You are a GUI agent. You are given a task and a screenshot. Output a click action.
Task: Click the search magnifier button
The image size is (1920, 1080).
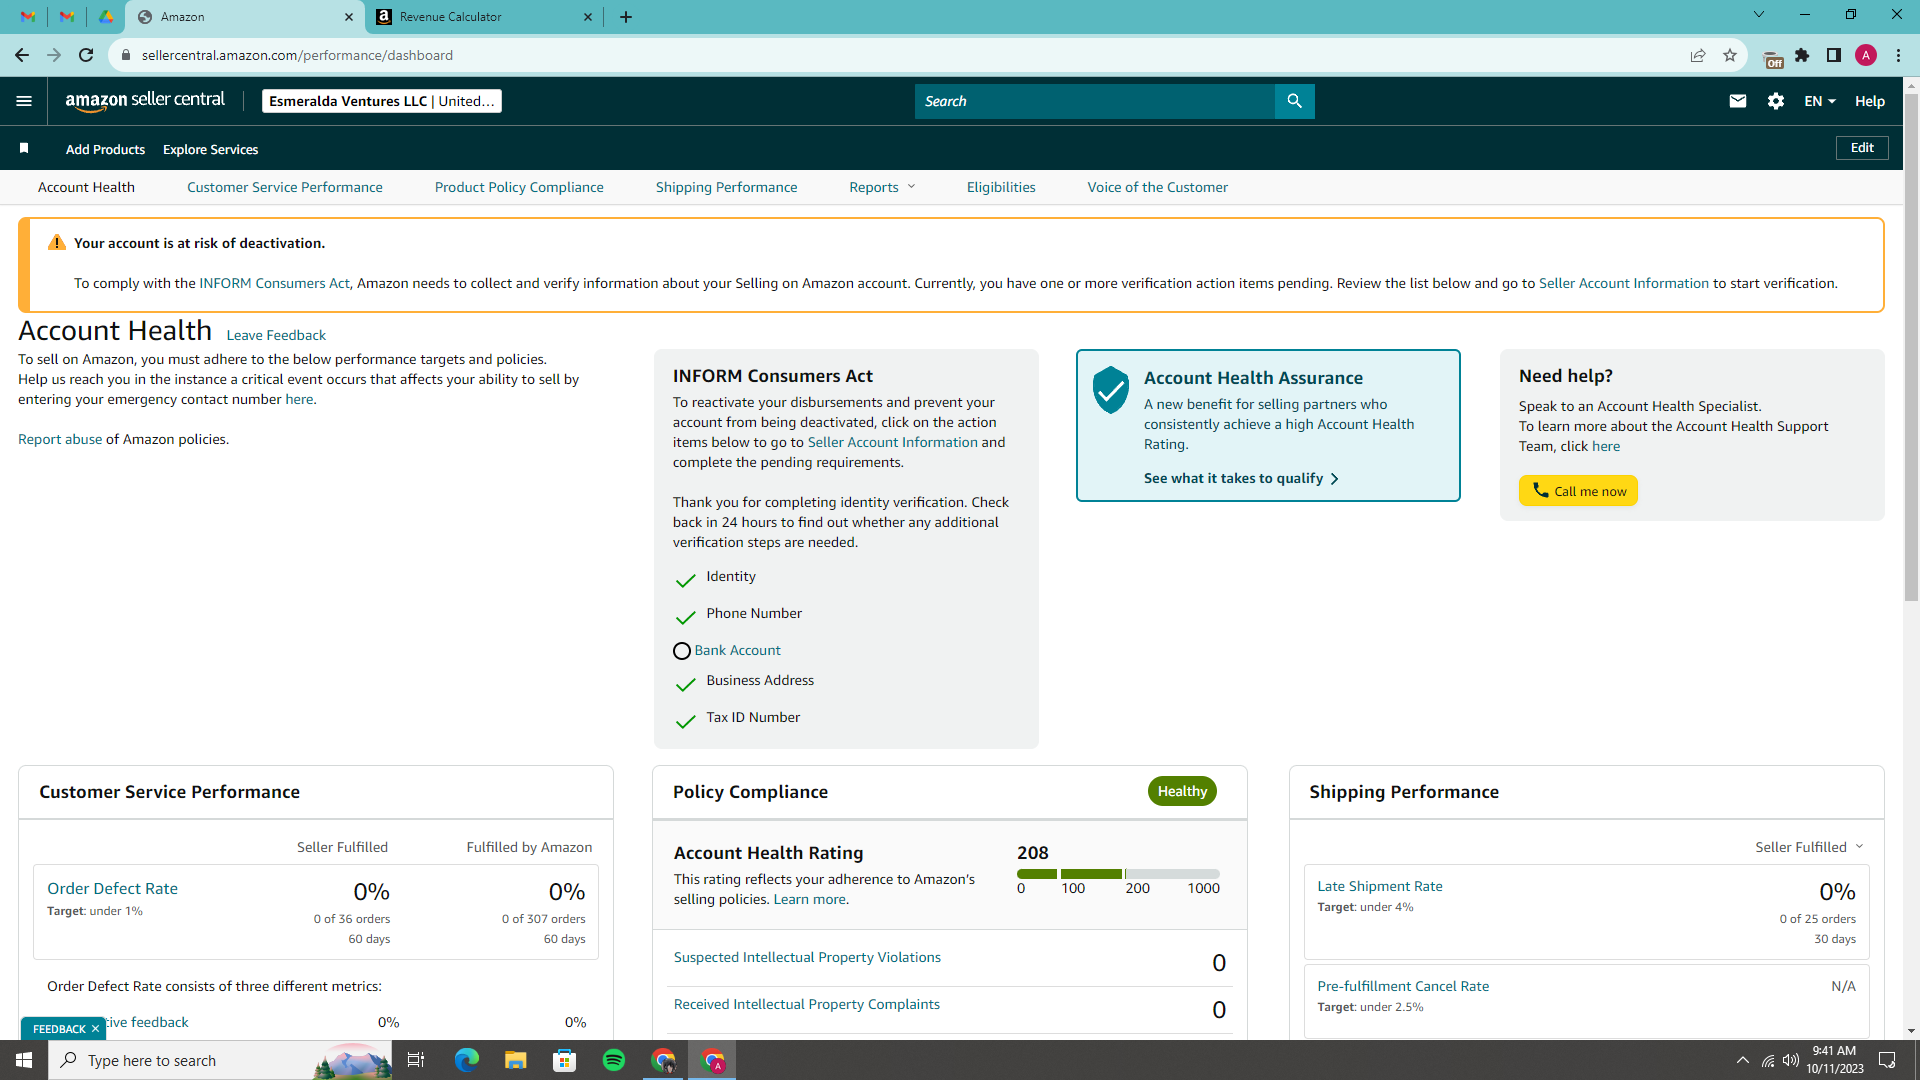coord(1294,101)
